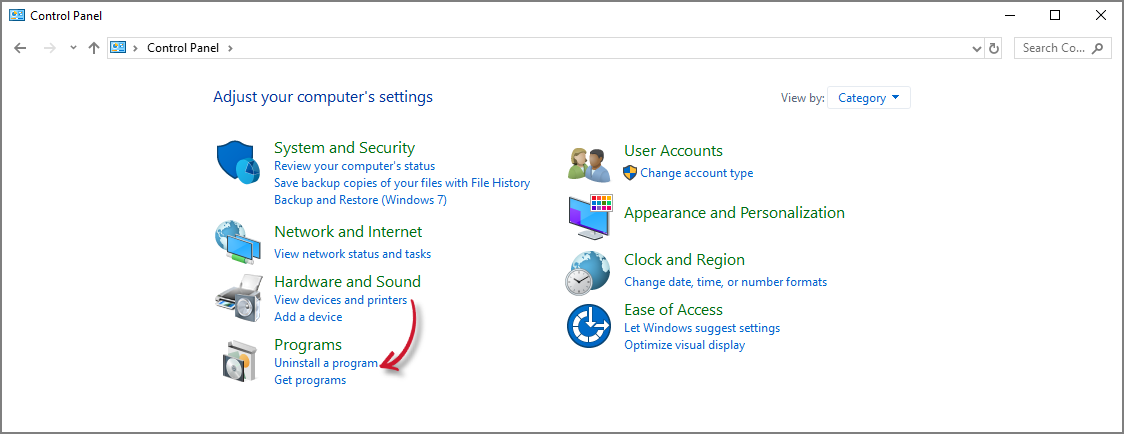
Task: Click the Appearance and Personalization monitor icon
Action: coord(588,216)
